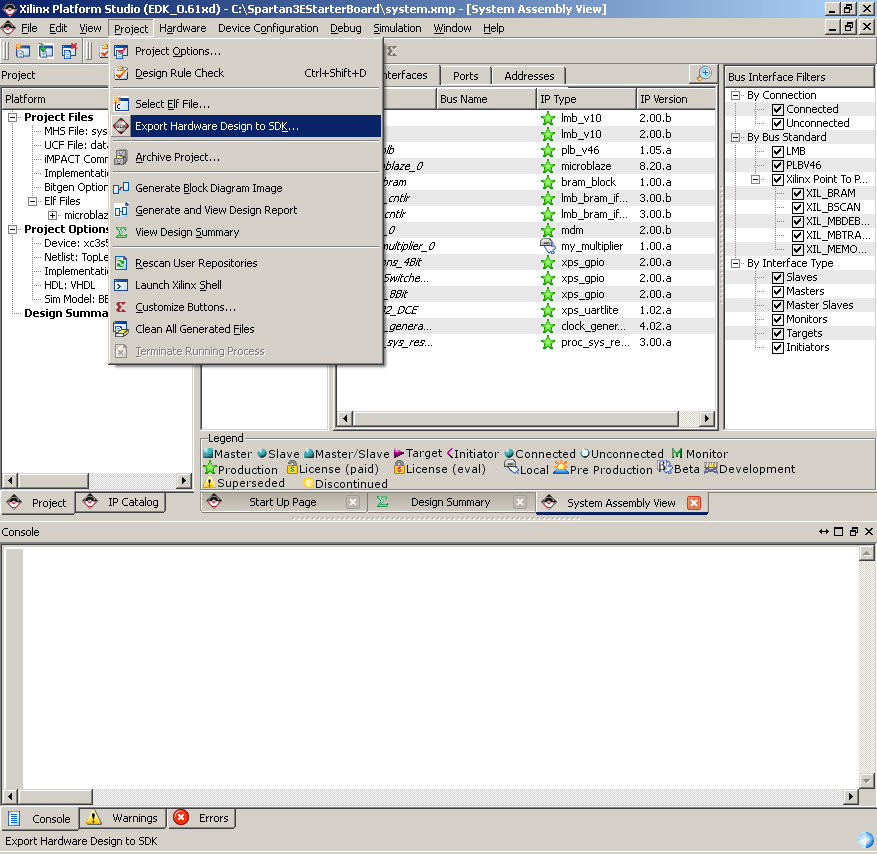The image size is (877, 854).
Task: Click the Generate Block Diagram Image icon
Action: 121,188
